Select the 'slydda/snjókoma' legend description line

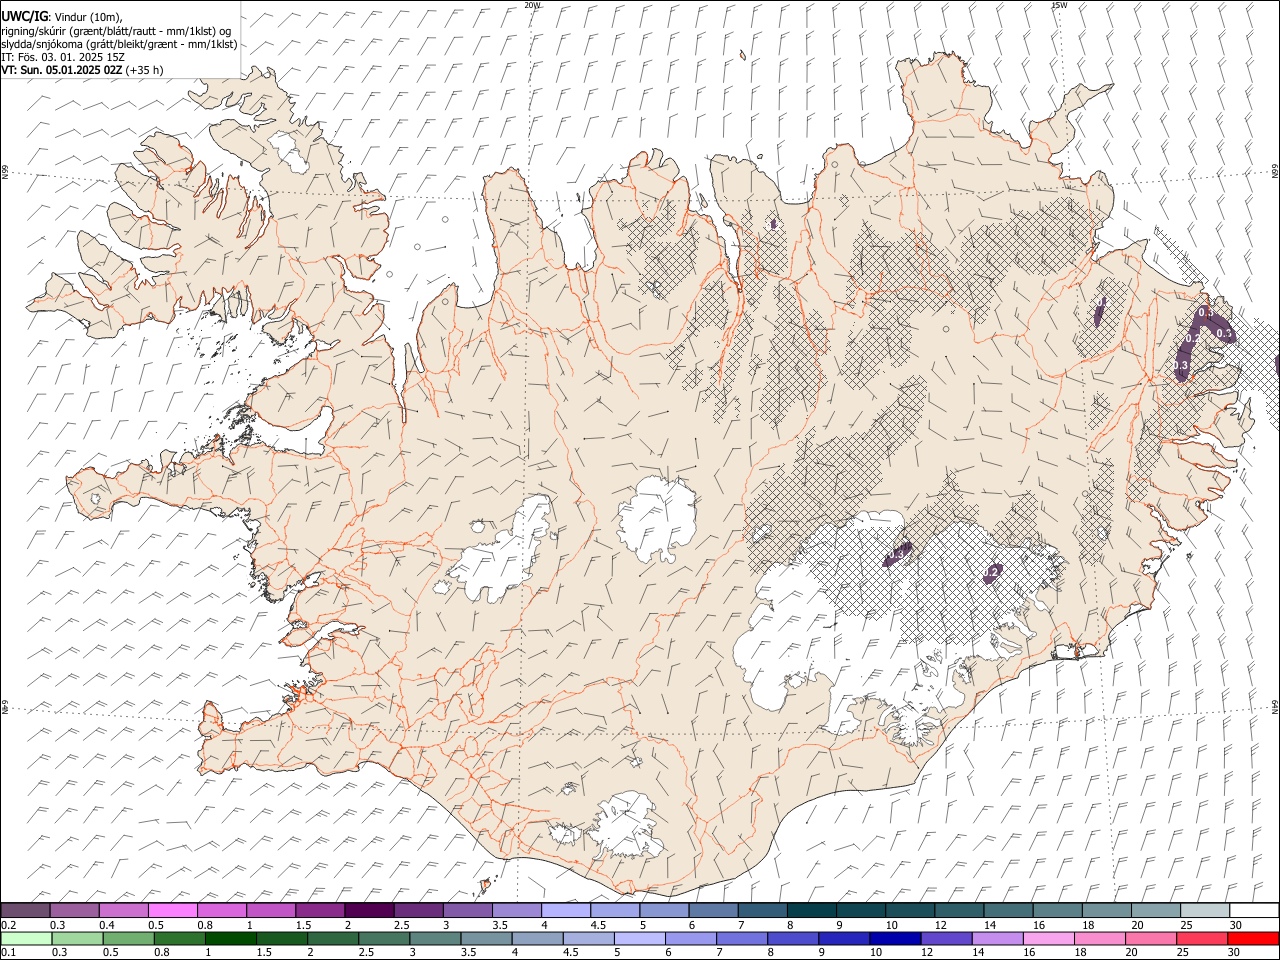pyautogui.click(x=119, y=44)
